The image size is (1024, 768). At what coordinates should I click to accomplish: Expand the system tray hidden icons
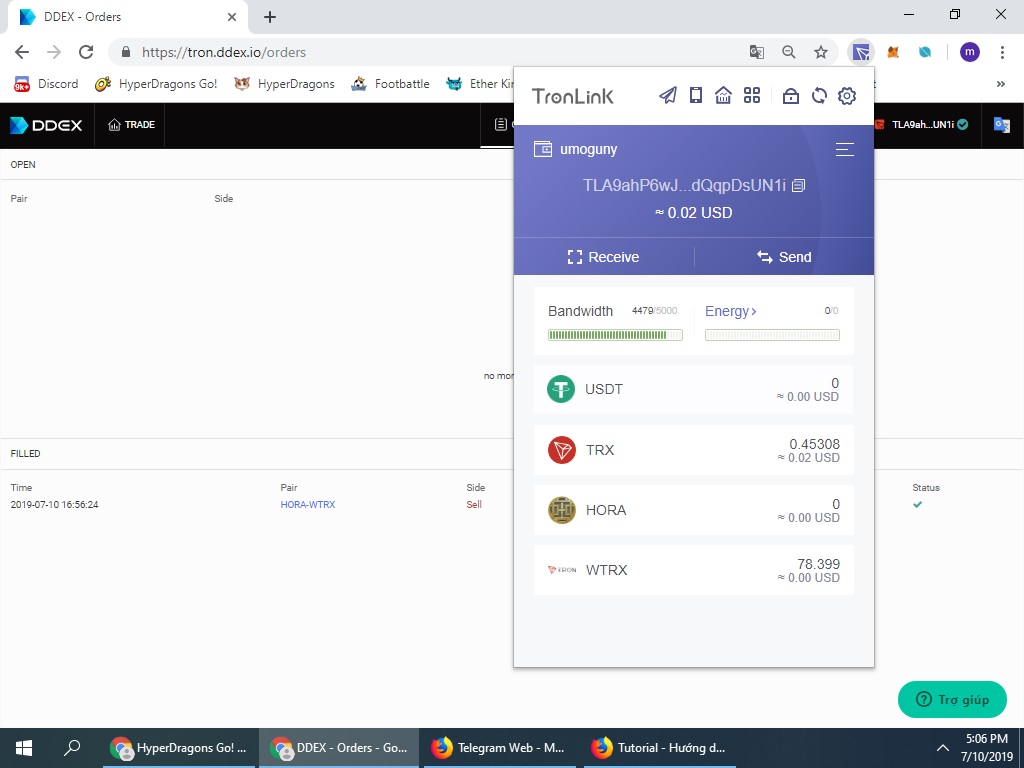[942, 748]
